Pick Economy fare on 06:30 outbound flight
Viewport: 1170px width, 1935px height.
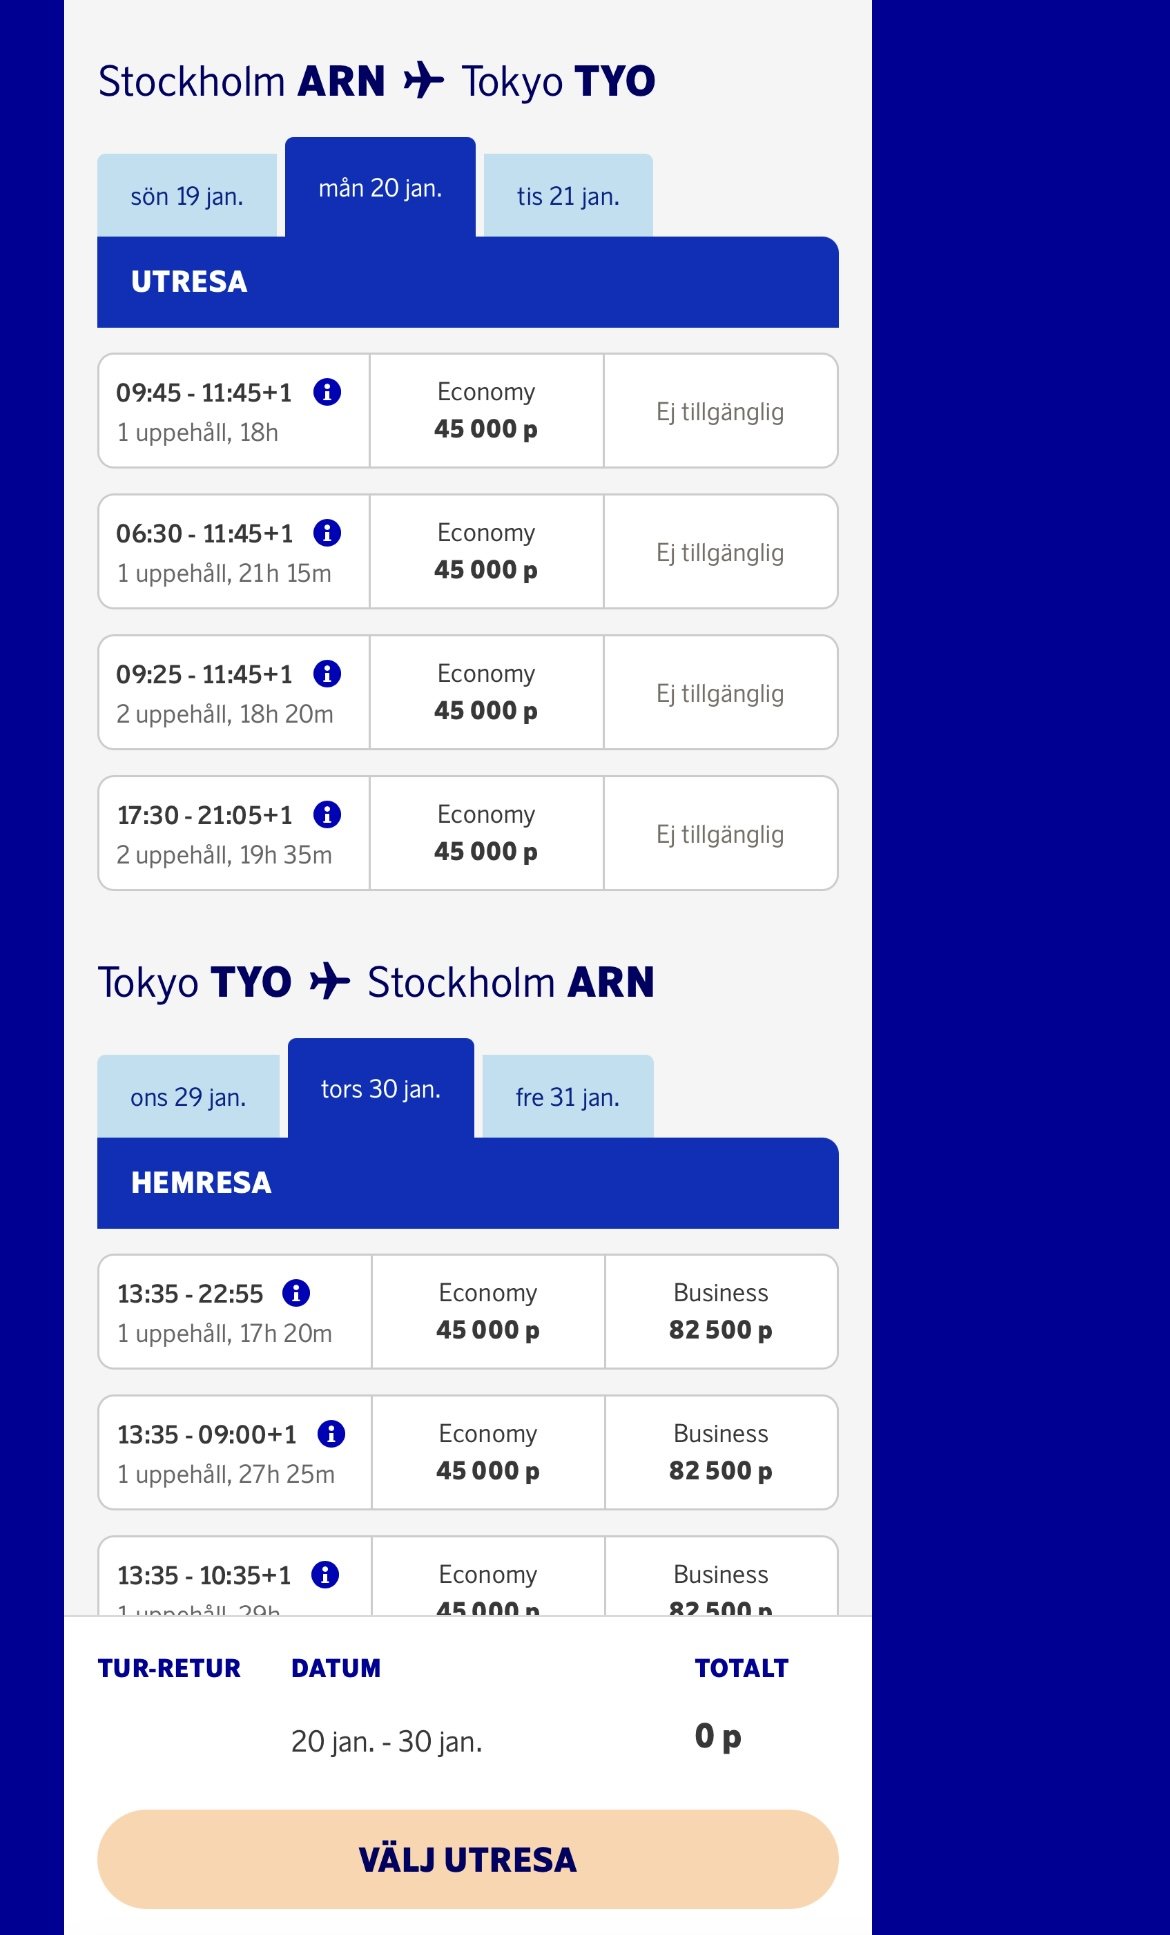pyautogui.click(x=486, y=552)
